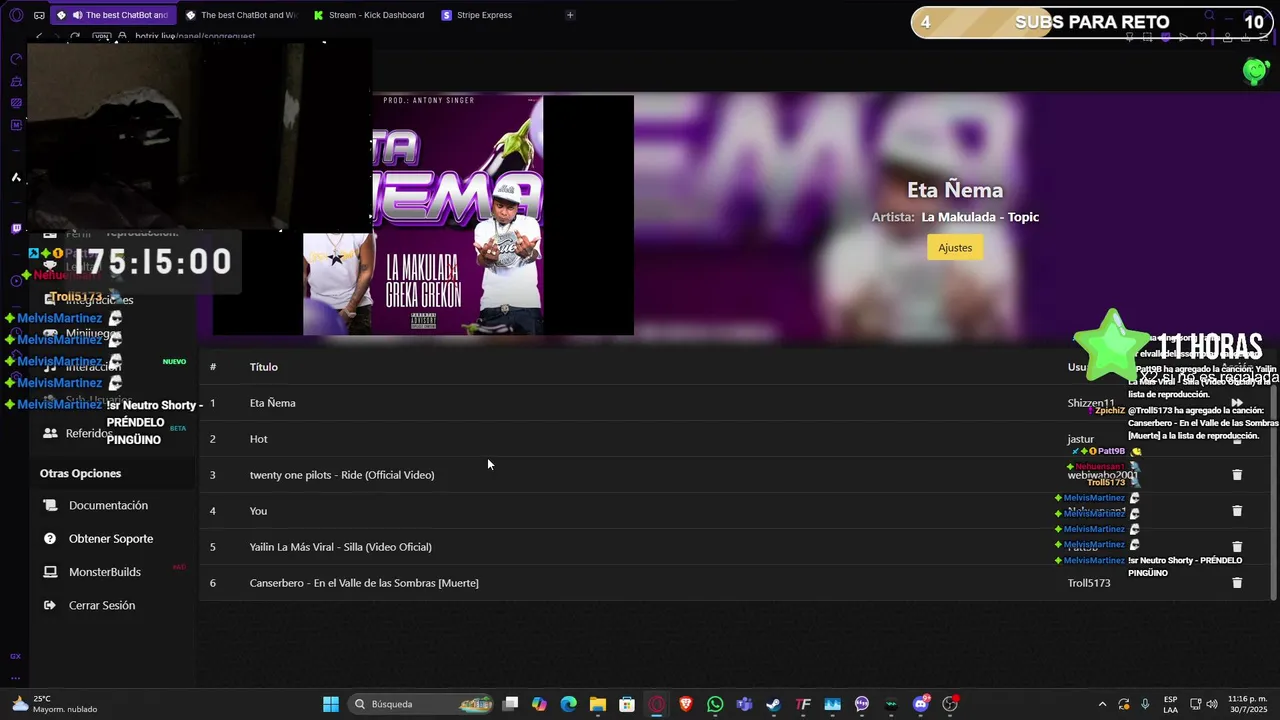Click user Troll5173 in the table
1280x720 pixels.
1089,583
